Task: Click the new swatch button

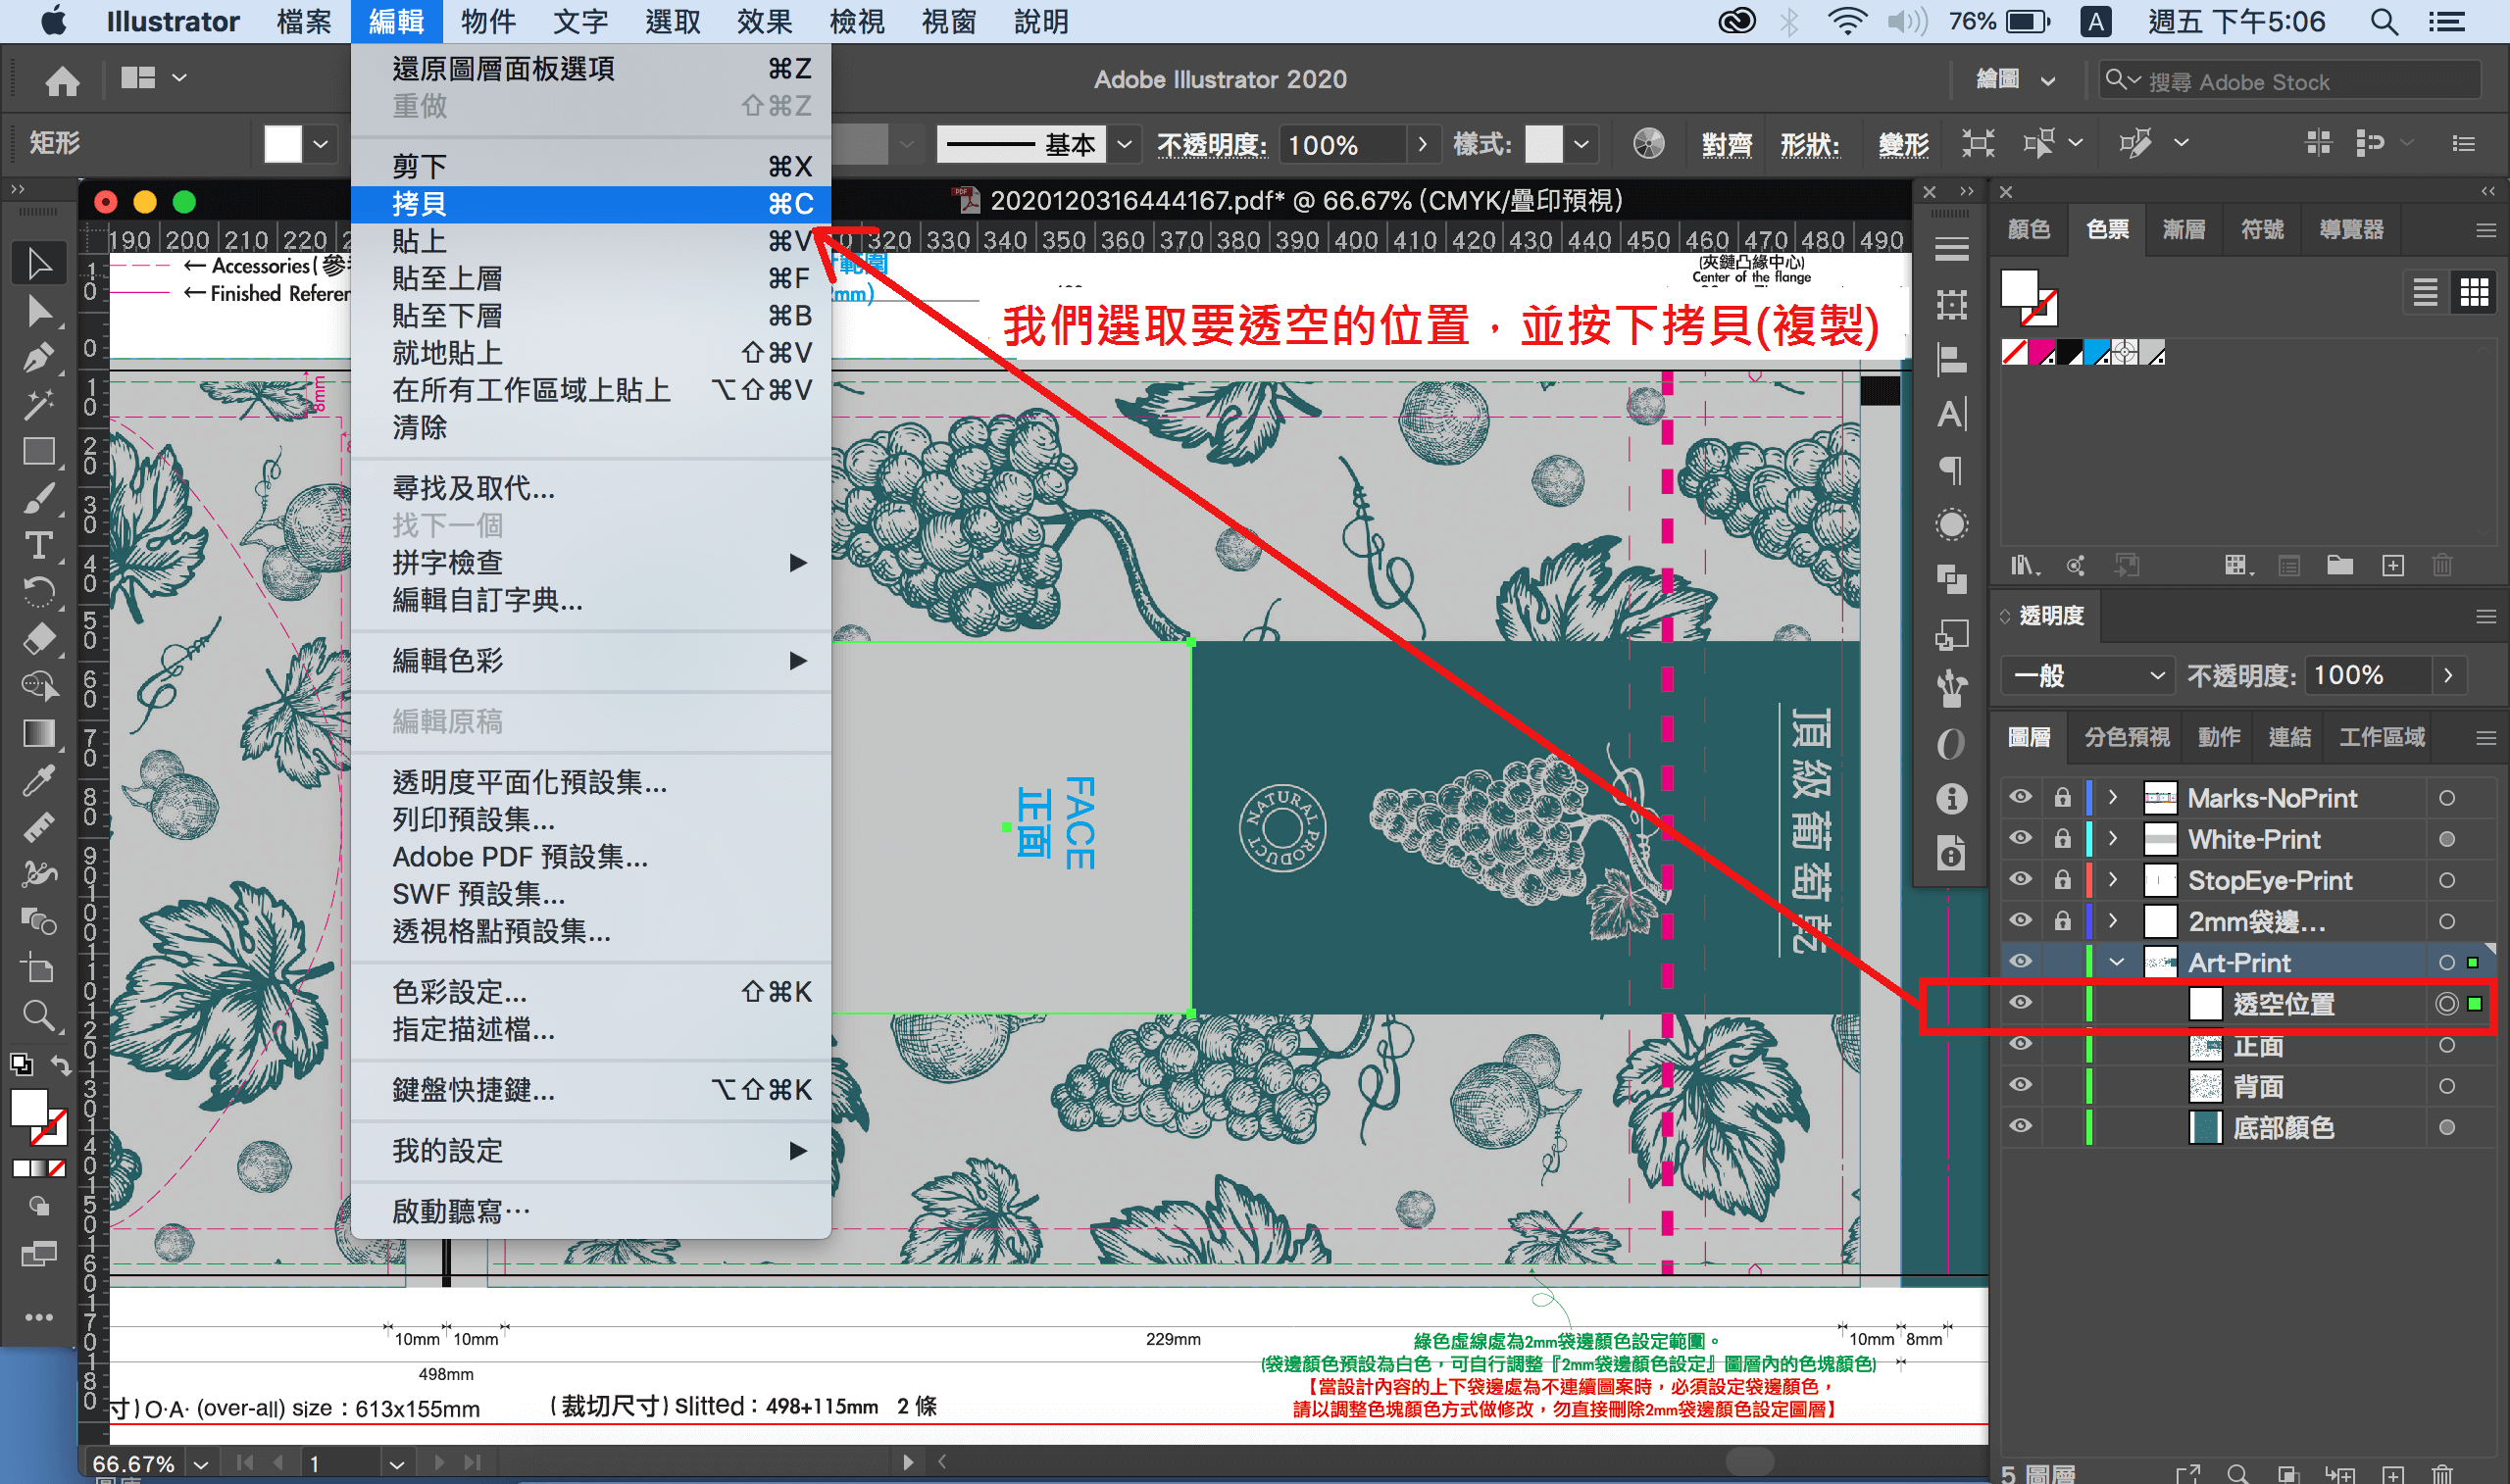Action: 2393,565
